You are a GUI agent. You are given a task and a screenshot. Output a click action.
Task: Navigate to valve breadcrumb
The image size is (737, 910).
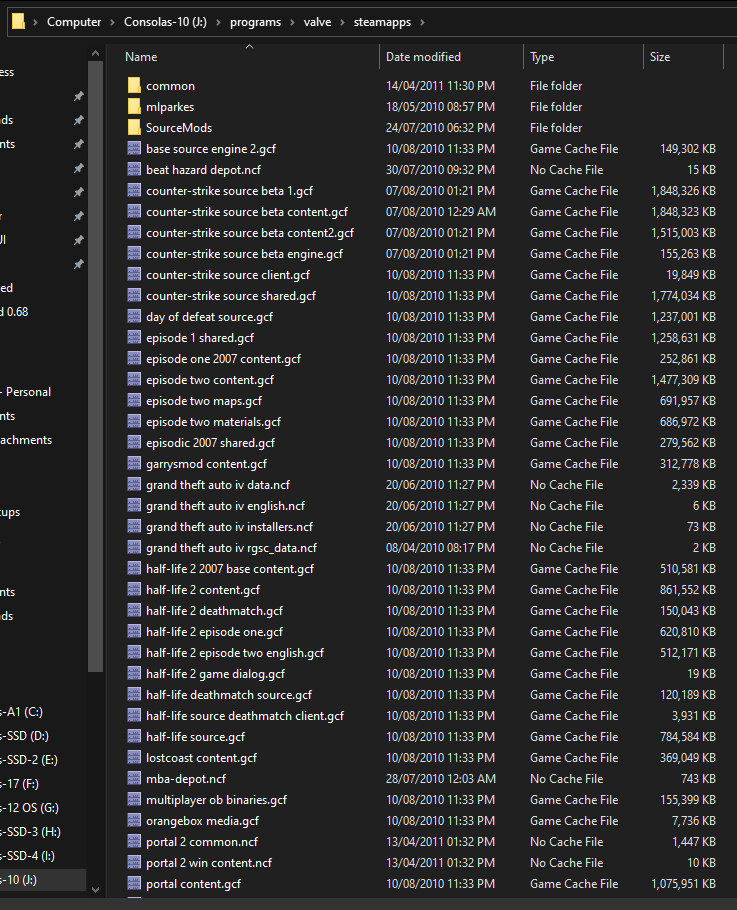(x=317, y=22)
